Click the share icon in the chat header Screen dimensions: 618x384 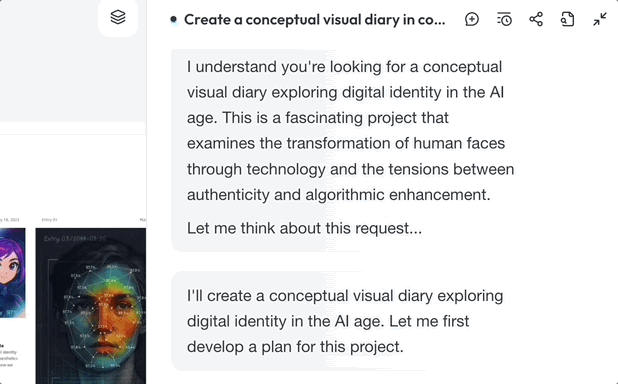[536, 19]
